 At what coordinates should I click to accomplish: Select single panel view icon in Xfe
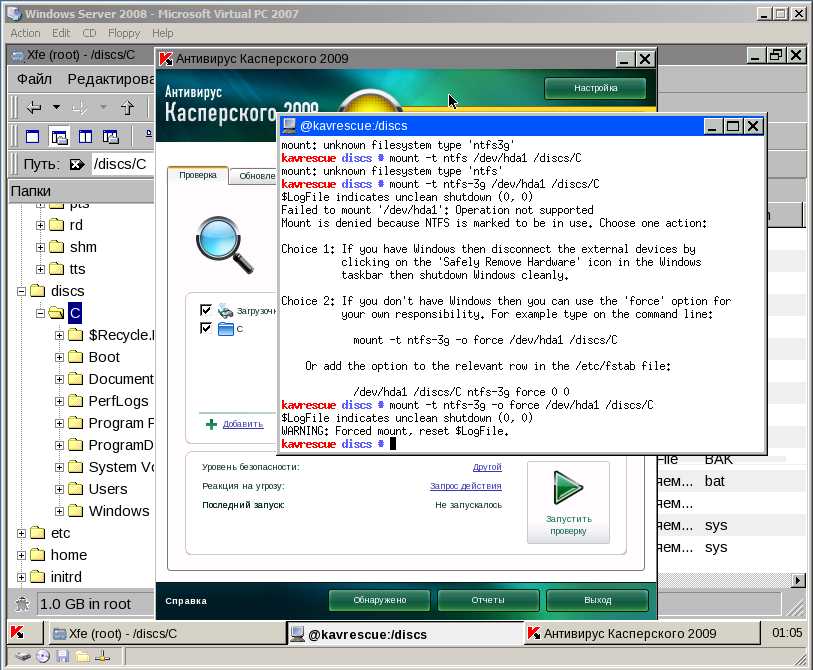coord(32,137)
